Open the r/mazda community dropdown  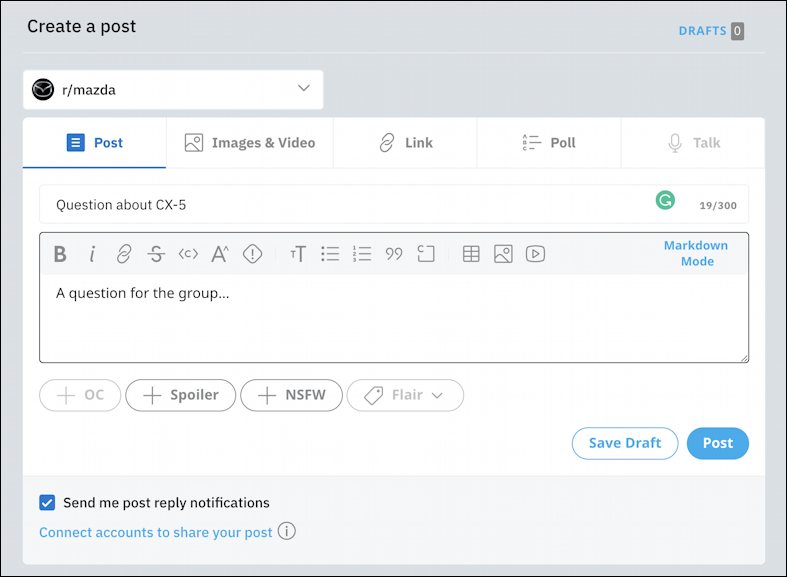click(173, 90)
